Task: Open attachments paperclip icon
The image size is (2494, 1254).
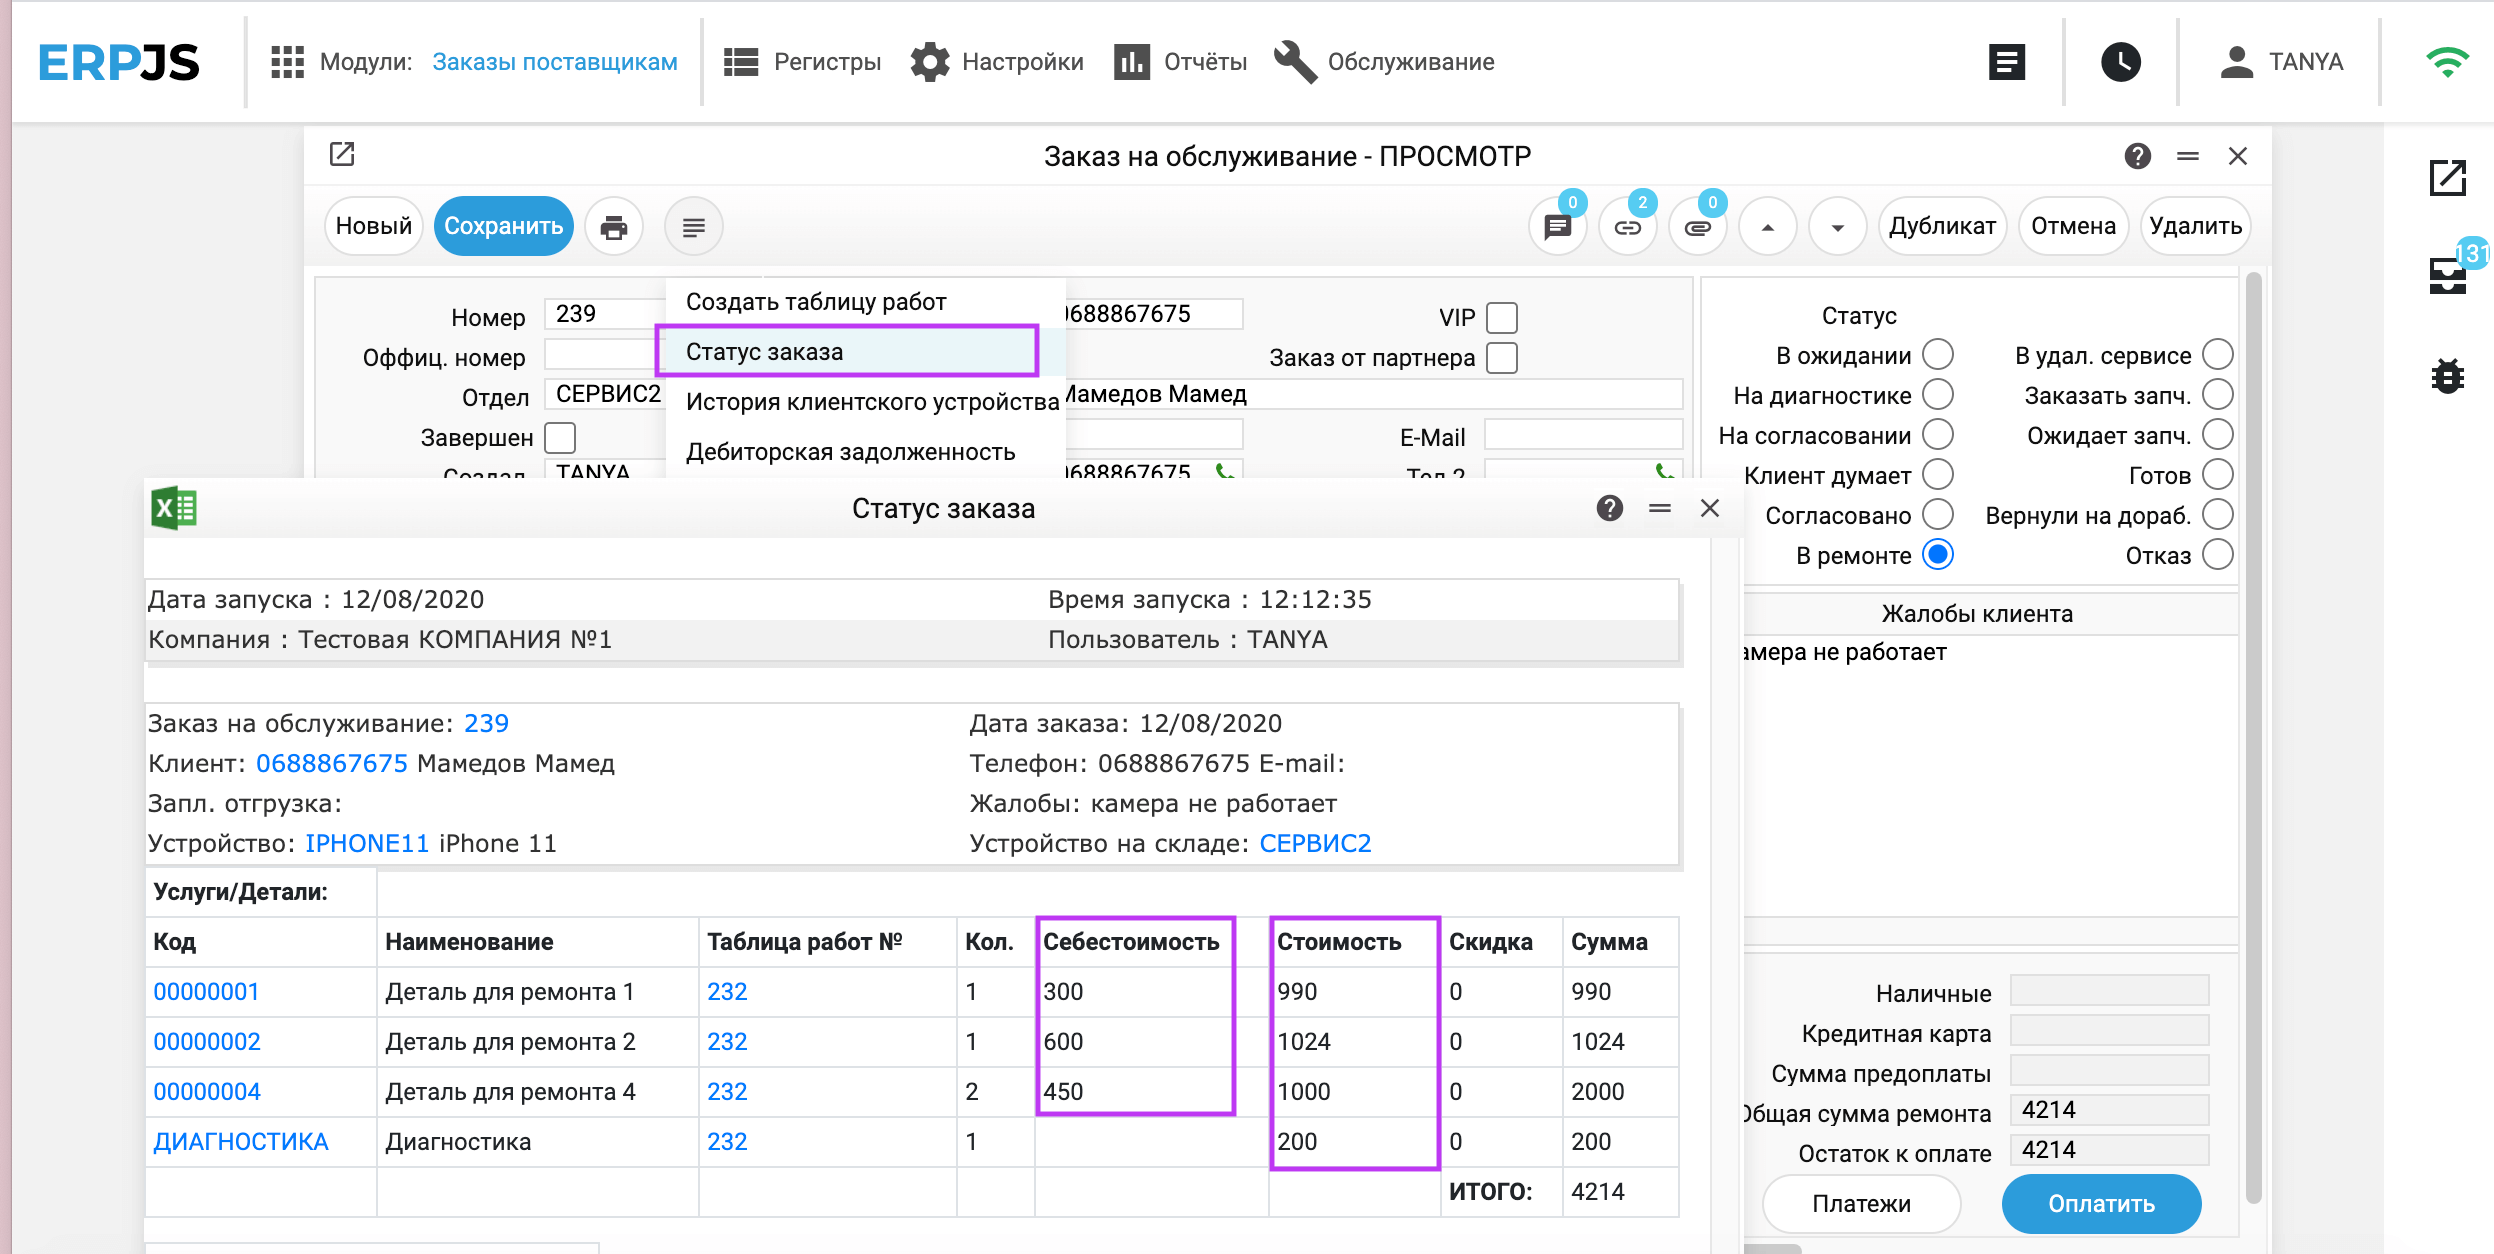Action: (1697, 227)
